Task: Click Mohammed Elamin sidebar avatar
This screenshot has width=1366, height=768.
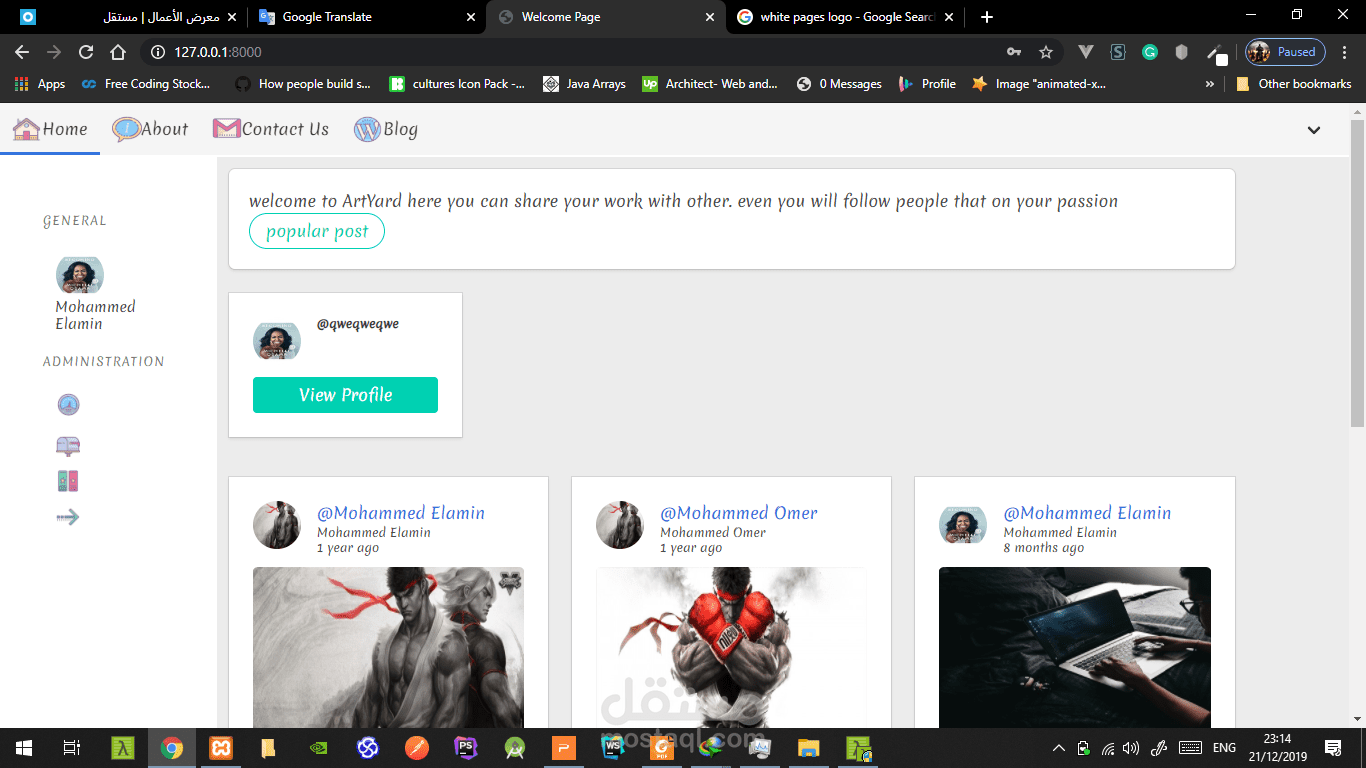Action: [x=80, y=275]
